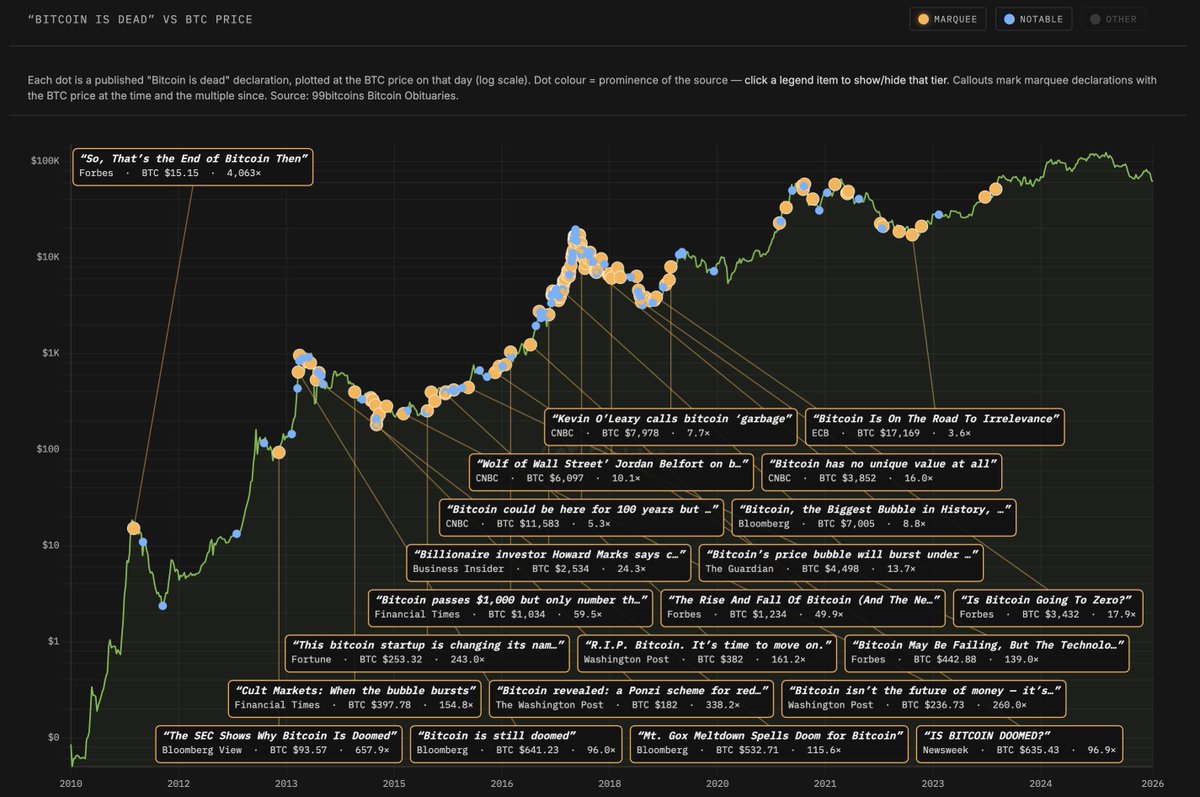Open Business Insider Howard Marks callout

[x=549, y=562]
